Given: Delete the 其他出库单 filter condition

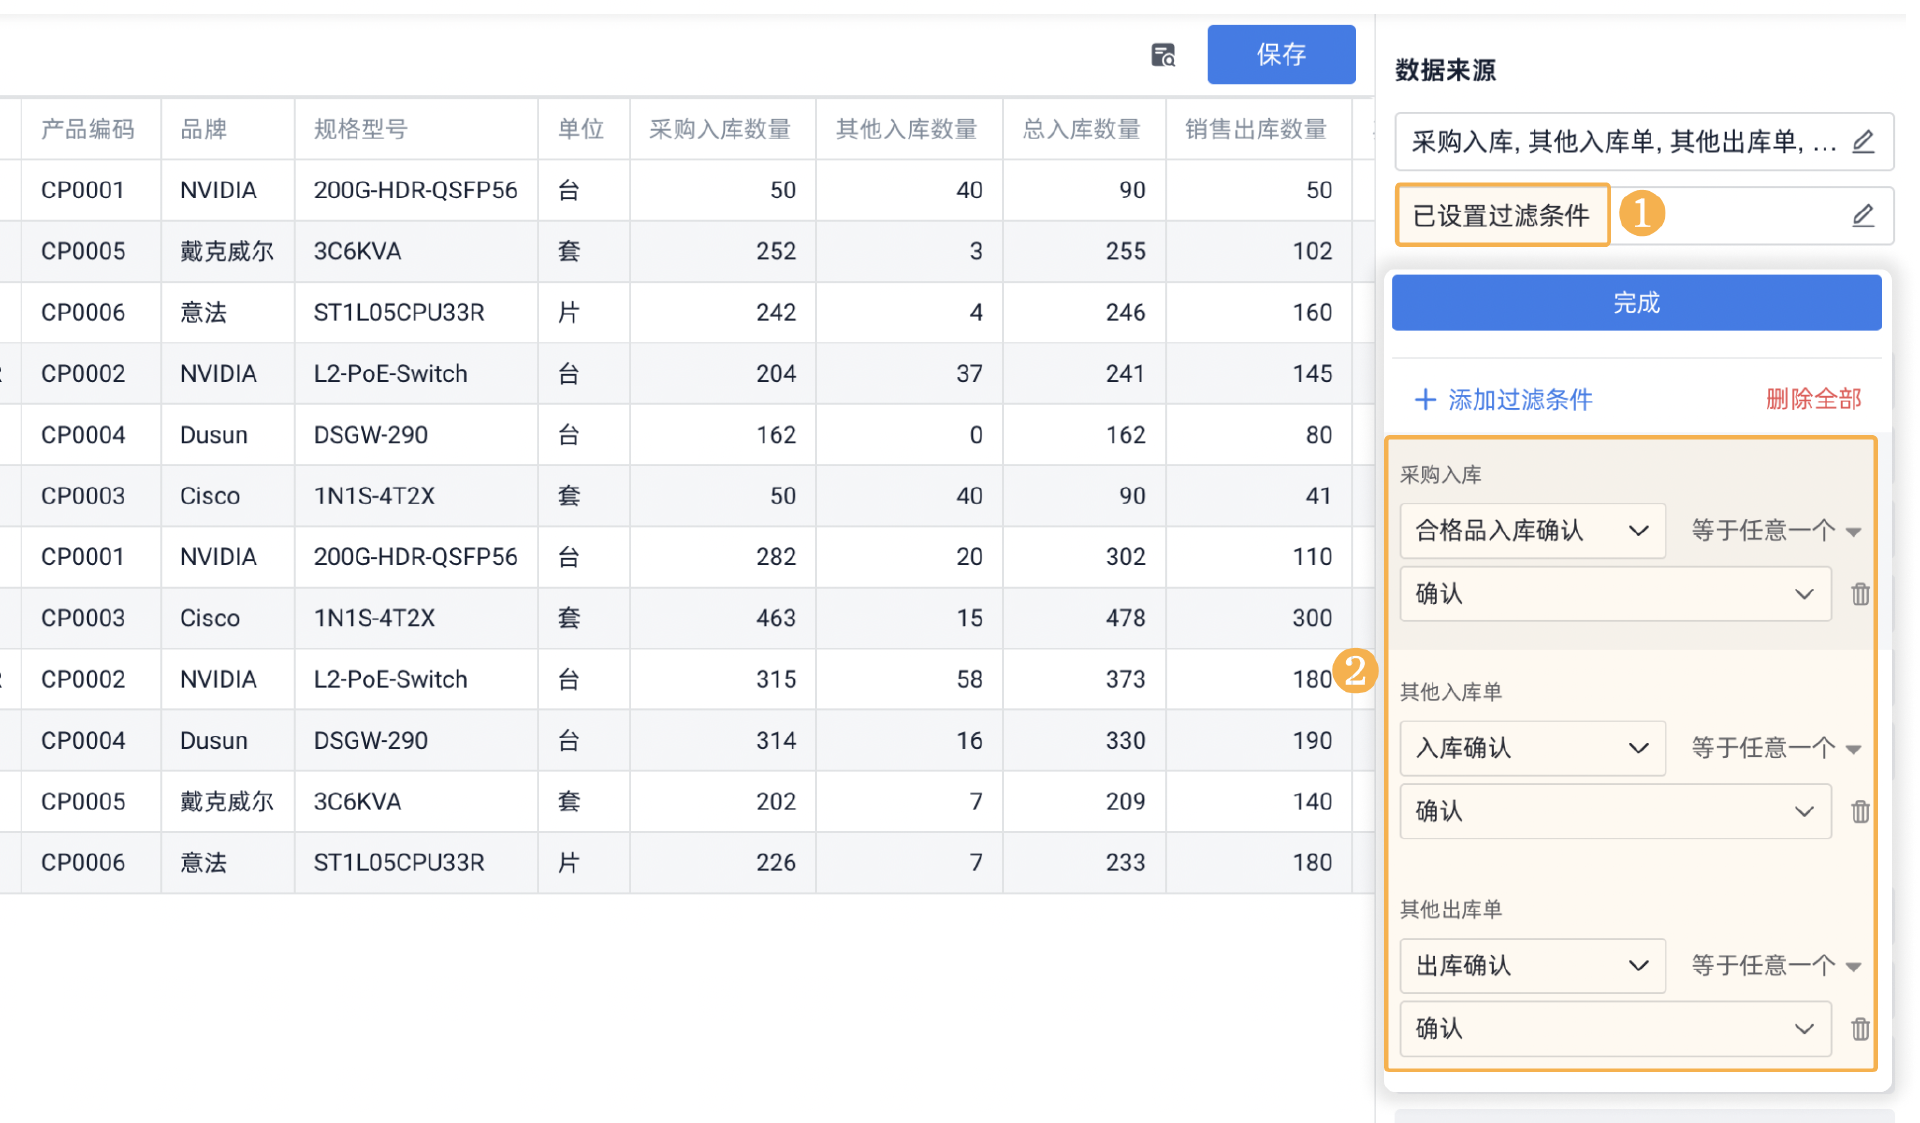Looking at the screenshot, I should pyautogui.click(x=1860, y=1029).
